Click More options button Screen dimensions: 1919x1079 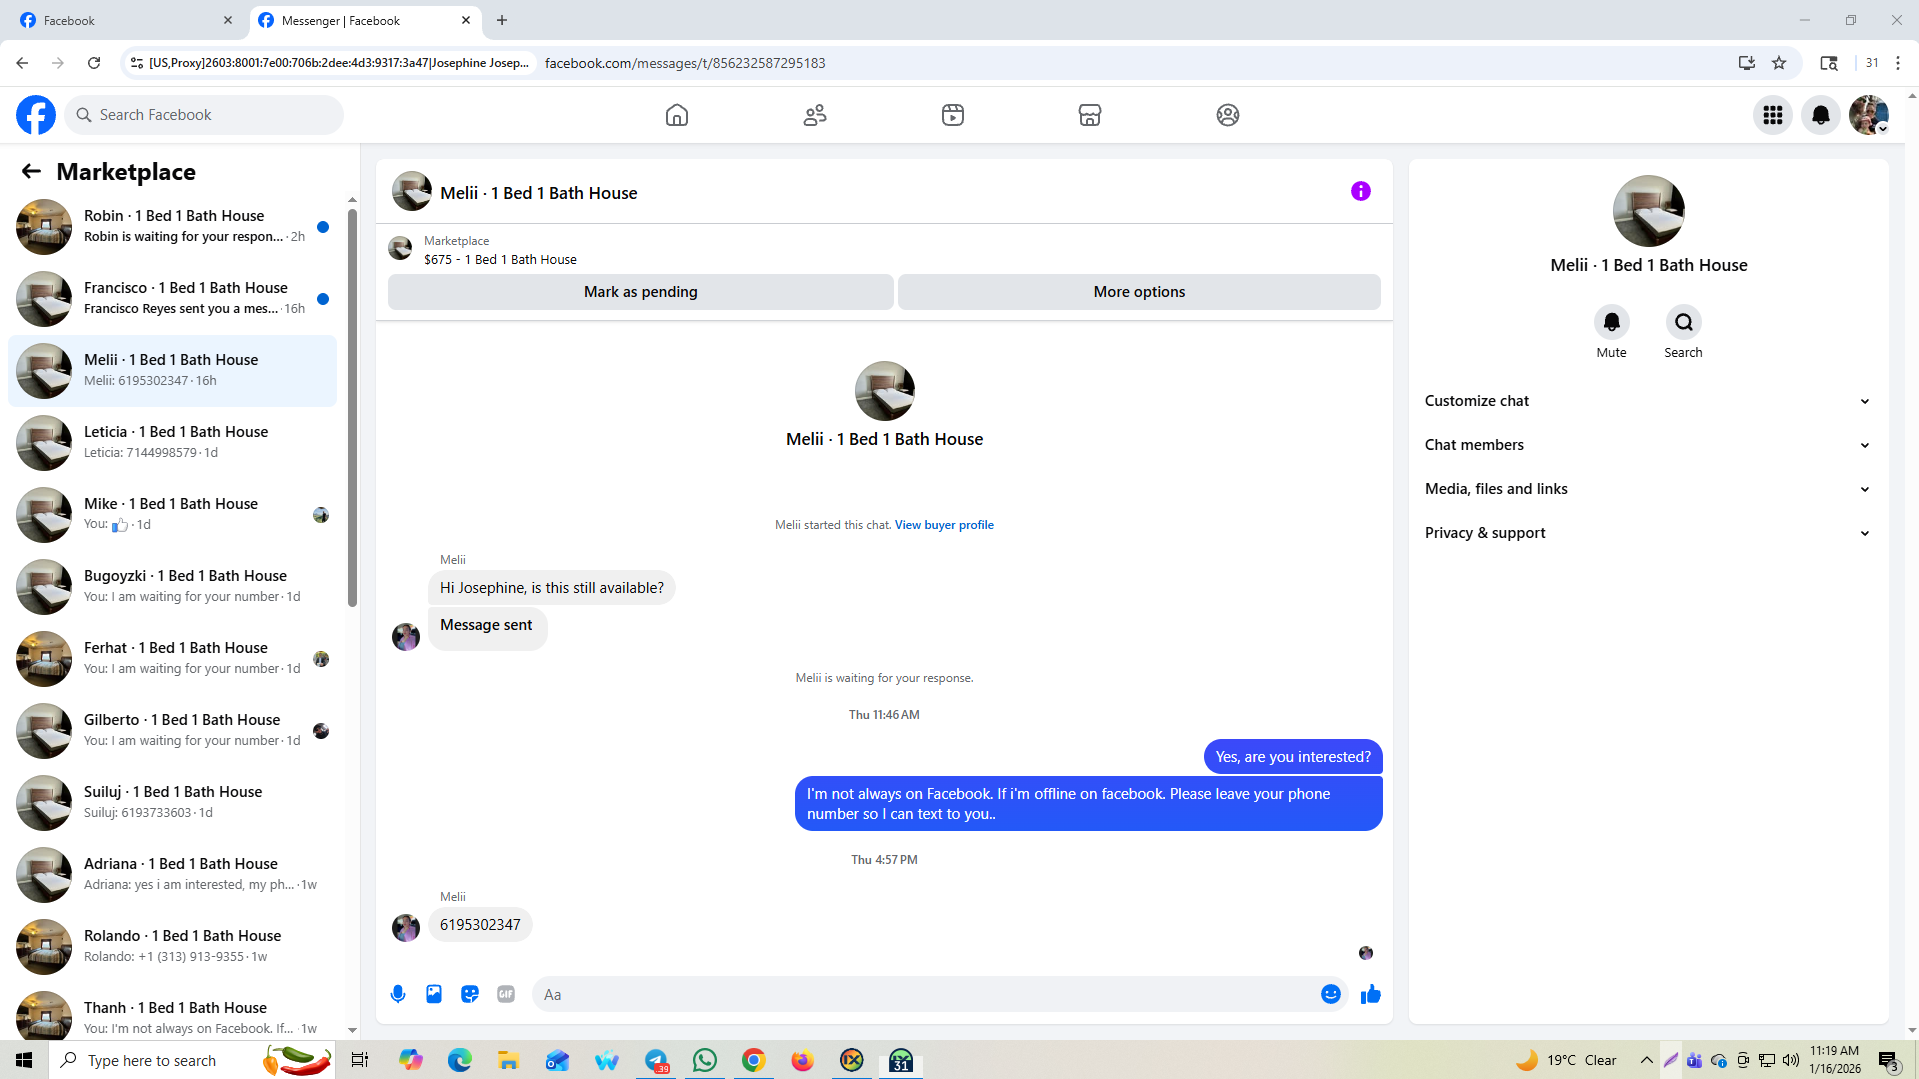[x=1139, y=292]
